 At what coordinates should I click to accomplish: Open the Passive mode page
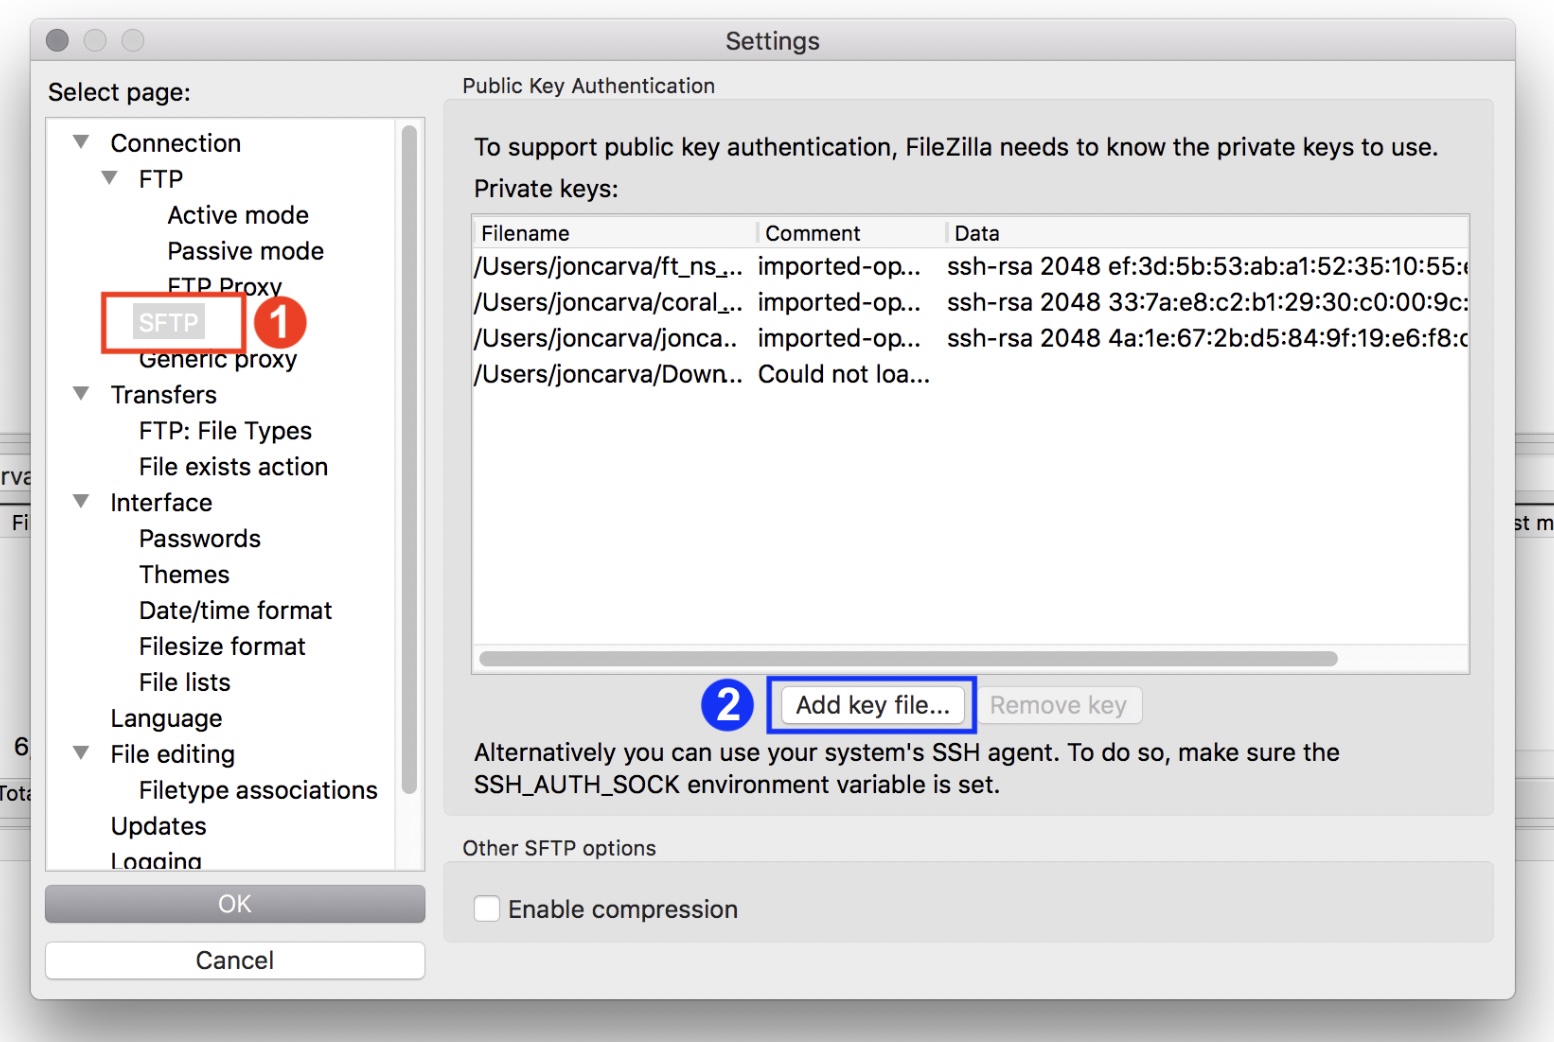pyautogui.click(x=245, y=251)
